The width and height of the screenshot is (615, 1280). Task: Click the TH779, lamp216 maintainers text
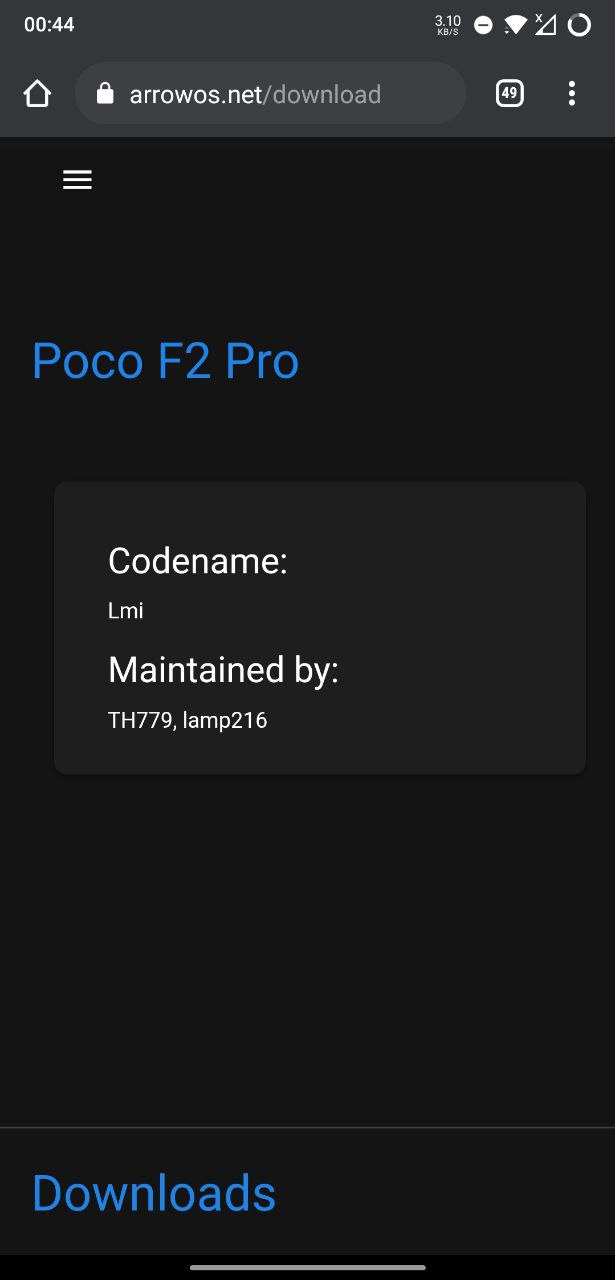(x=188, y=720)
